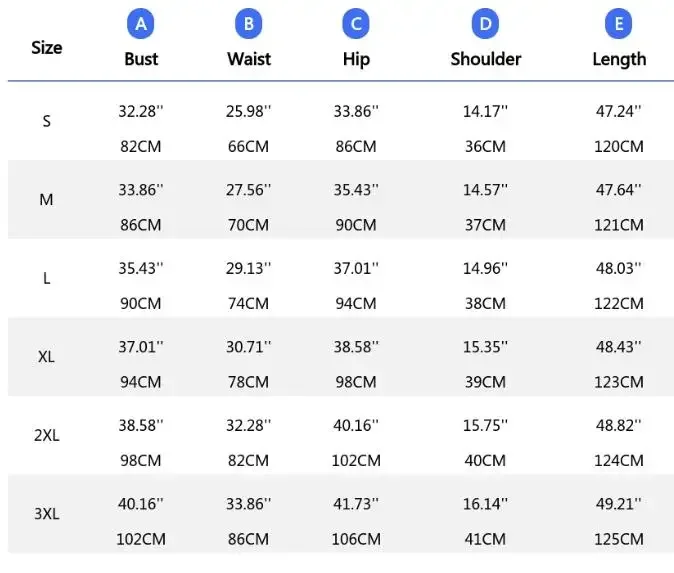Select the XL size row label
The width and height of the screenshot is (674, 573).
(46, 357)
